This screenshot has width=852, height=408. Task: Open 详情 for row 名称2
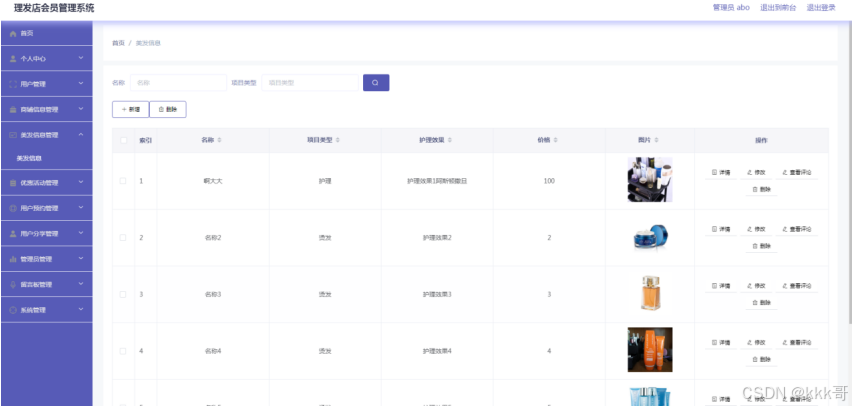pyautogui.click(x=721, y=229)
